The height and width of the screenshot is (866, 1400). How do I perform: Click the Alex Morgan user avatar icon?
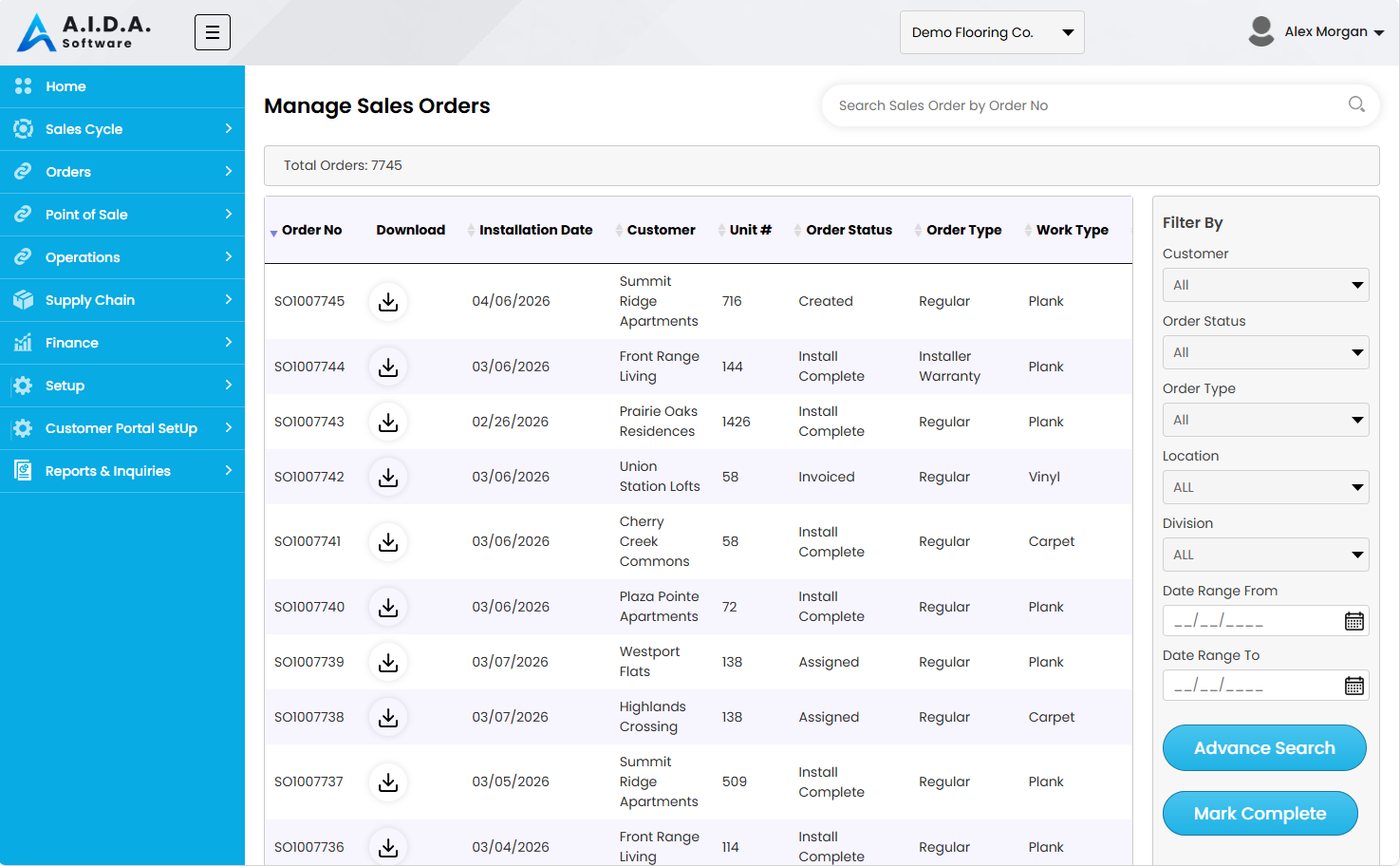click(1261, 31)
